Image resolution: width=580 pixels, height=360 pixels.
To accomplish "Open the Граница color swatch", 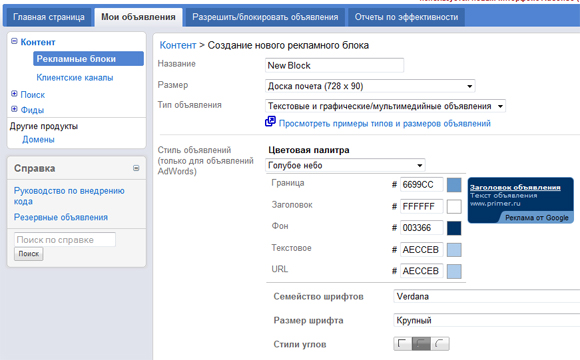I will [x=454, y=185].
